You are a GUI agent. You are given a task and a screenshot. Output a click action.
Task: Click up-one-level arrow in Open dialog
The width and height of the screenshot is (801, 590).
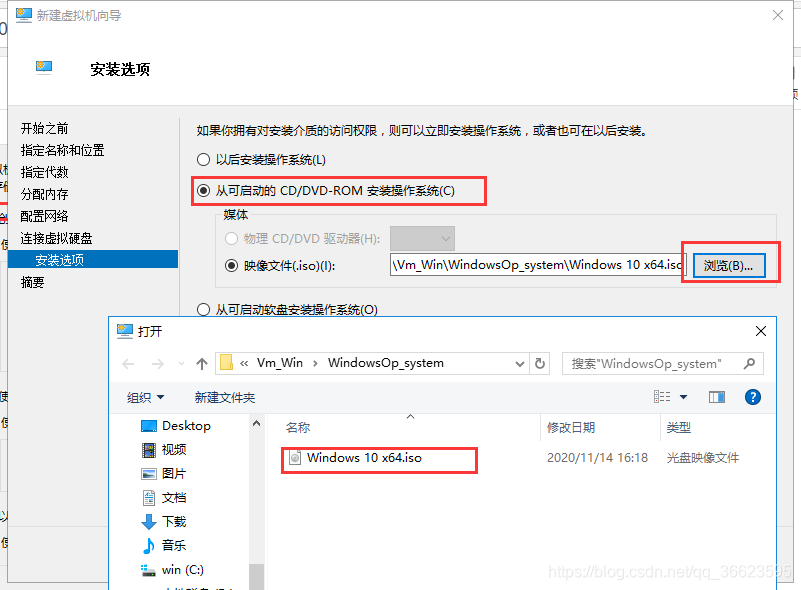pos(202,364)
